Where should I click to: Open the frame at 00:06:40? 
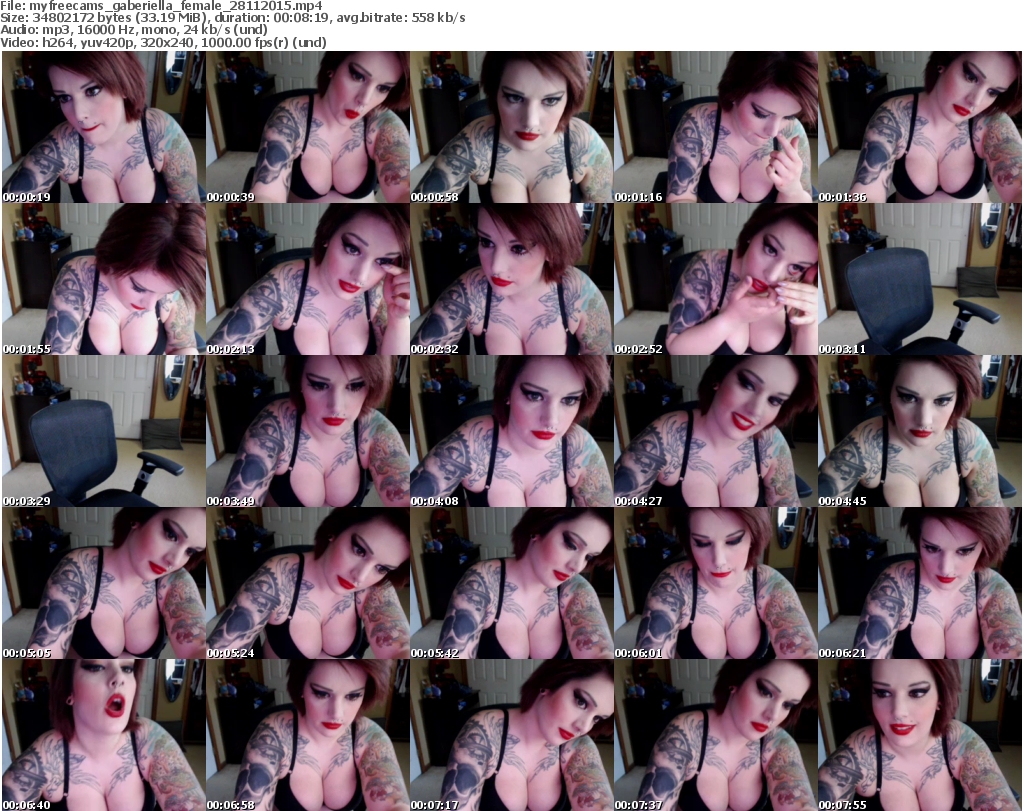coord(104,735)
